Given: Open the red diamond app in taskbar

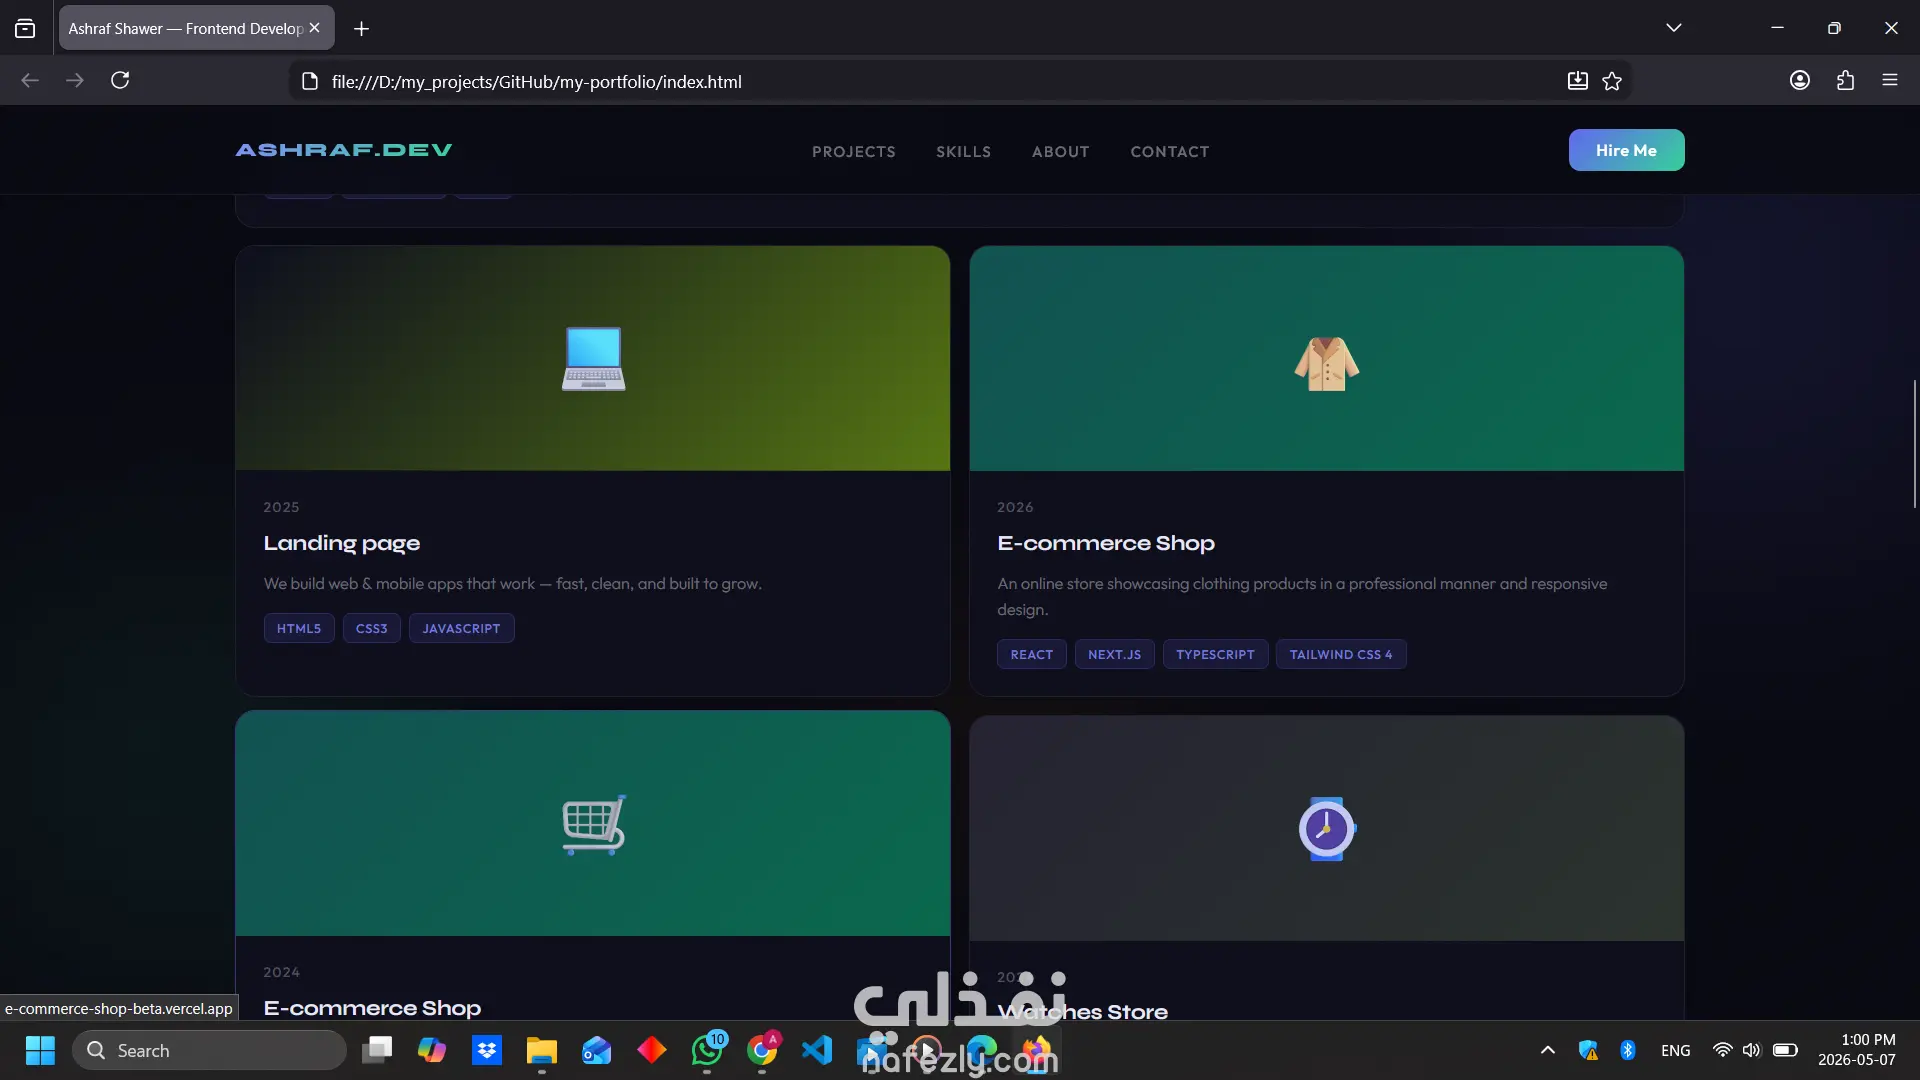Looking at the screenshot, I should click(x=652, y=1050).
